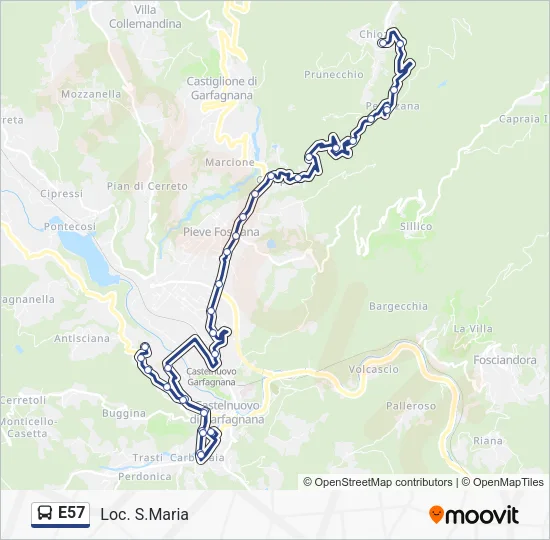Click the bus icon in E57 badge

[x=45, y=514]
